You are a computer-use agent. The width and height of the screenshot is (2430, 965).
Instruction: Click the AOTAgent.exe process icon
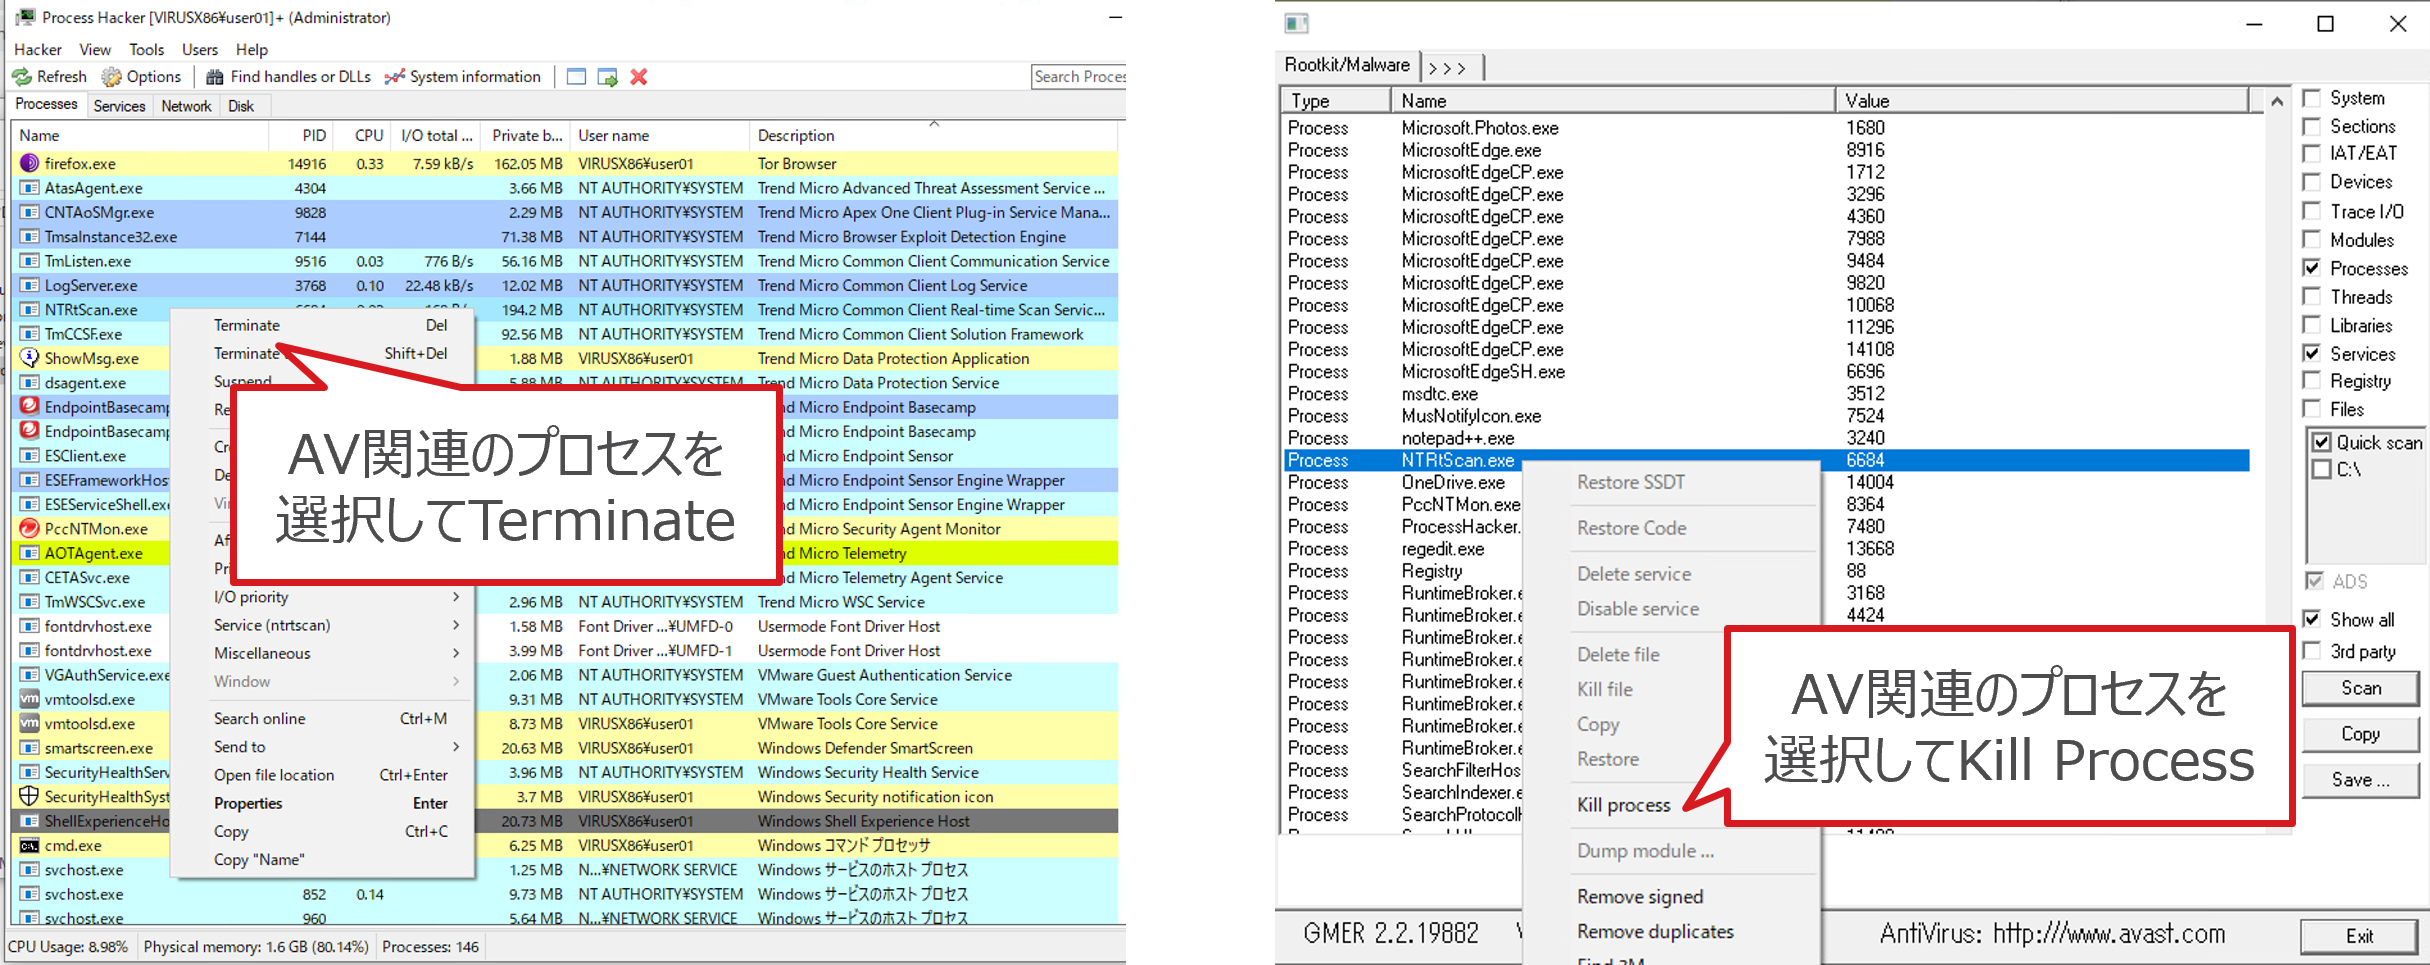click(x=29, y=553)
